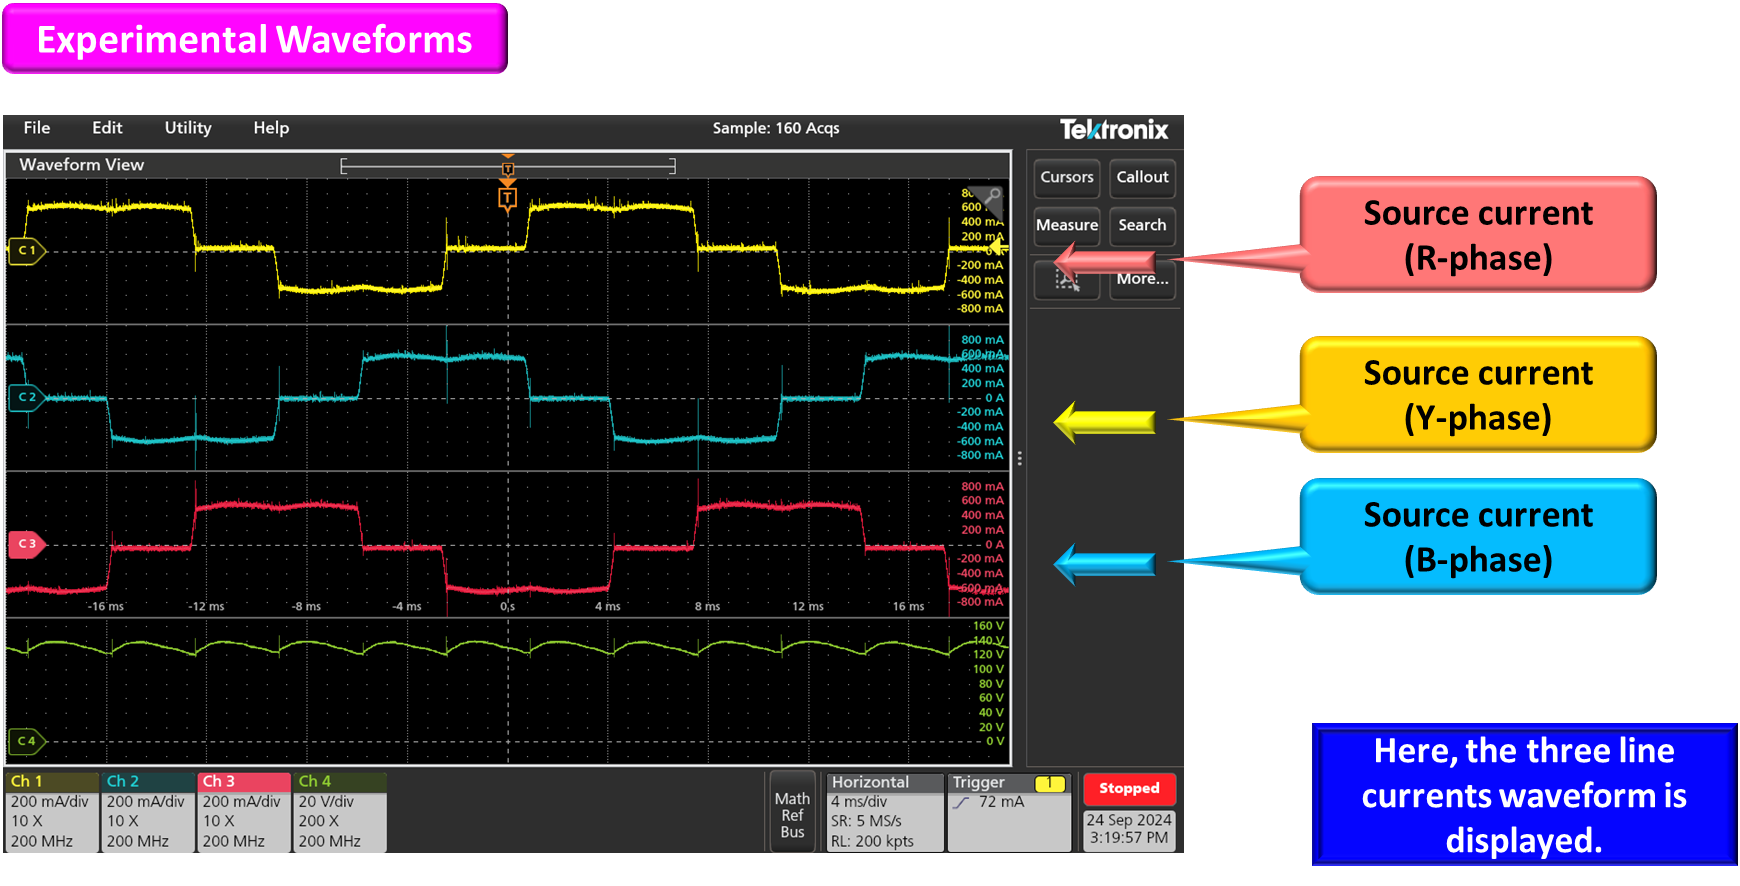Open the Horizontal settings badge
Viewport: 1740px width, 886px height.
coord(884,811)
